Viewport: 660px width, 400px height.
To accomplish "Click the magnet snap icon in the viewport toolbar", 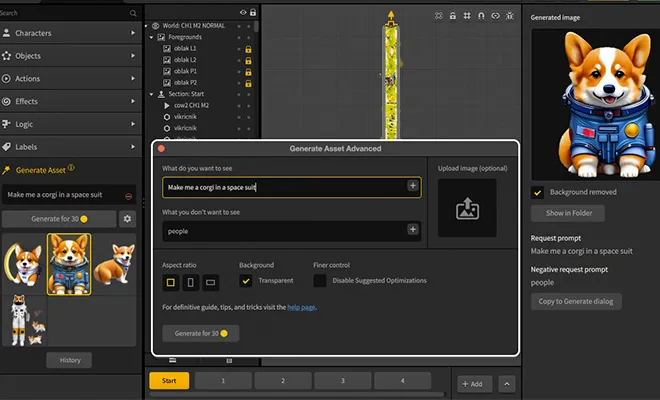I will click(x=481, y=17).
